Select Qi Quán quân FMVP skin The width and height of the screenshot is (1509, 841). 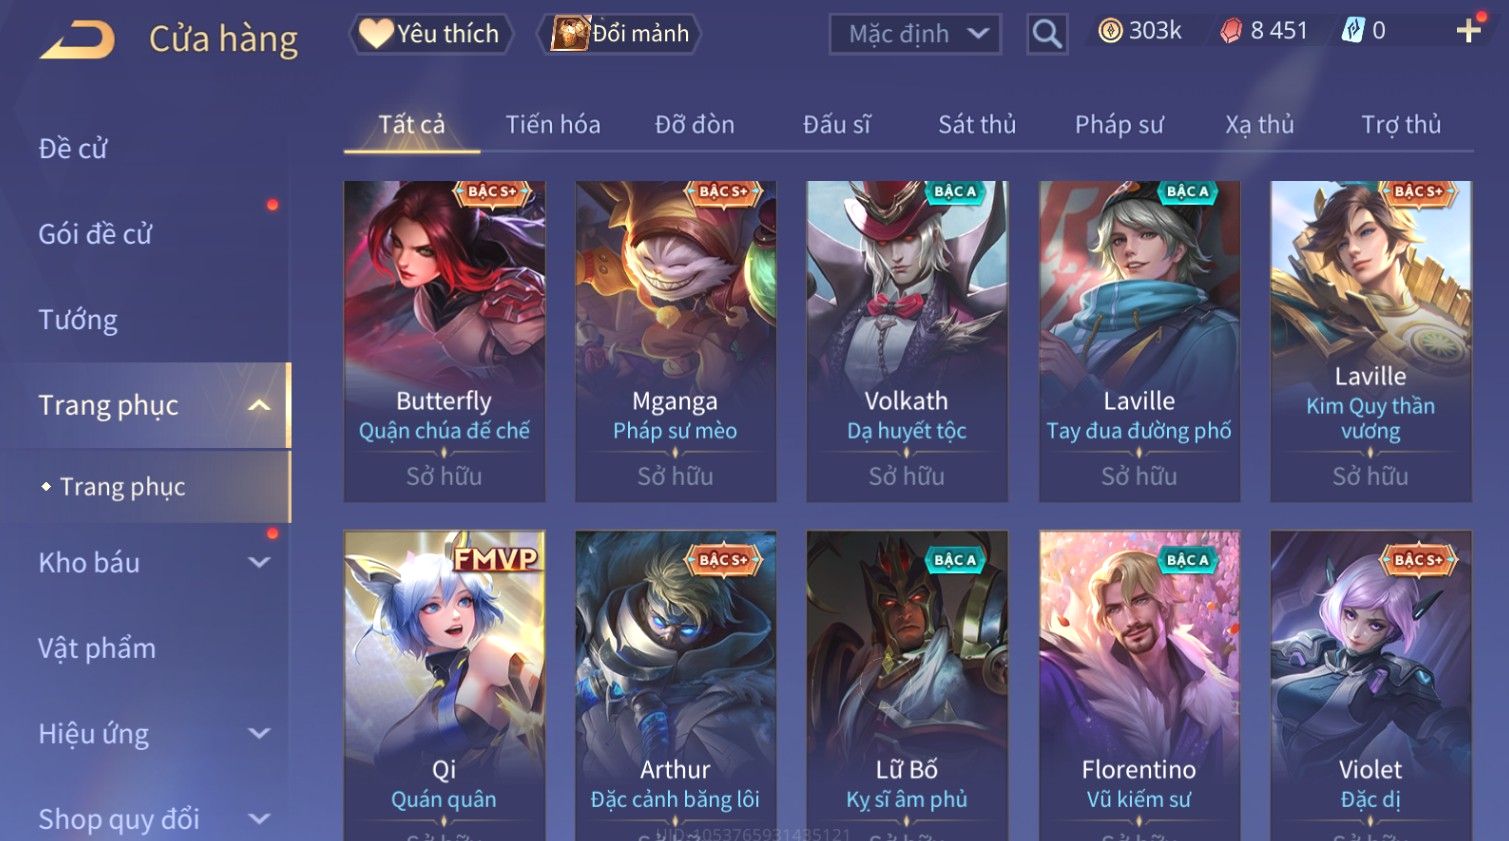[444, 685]
